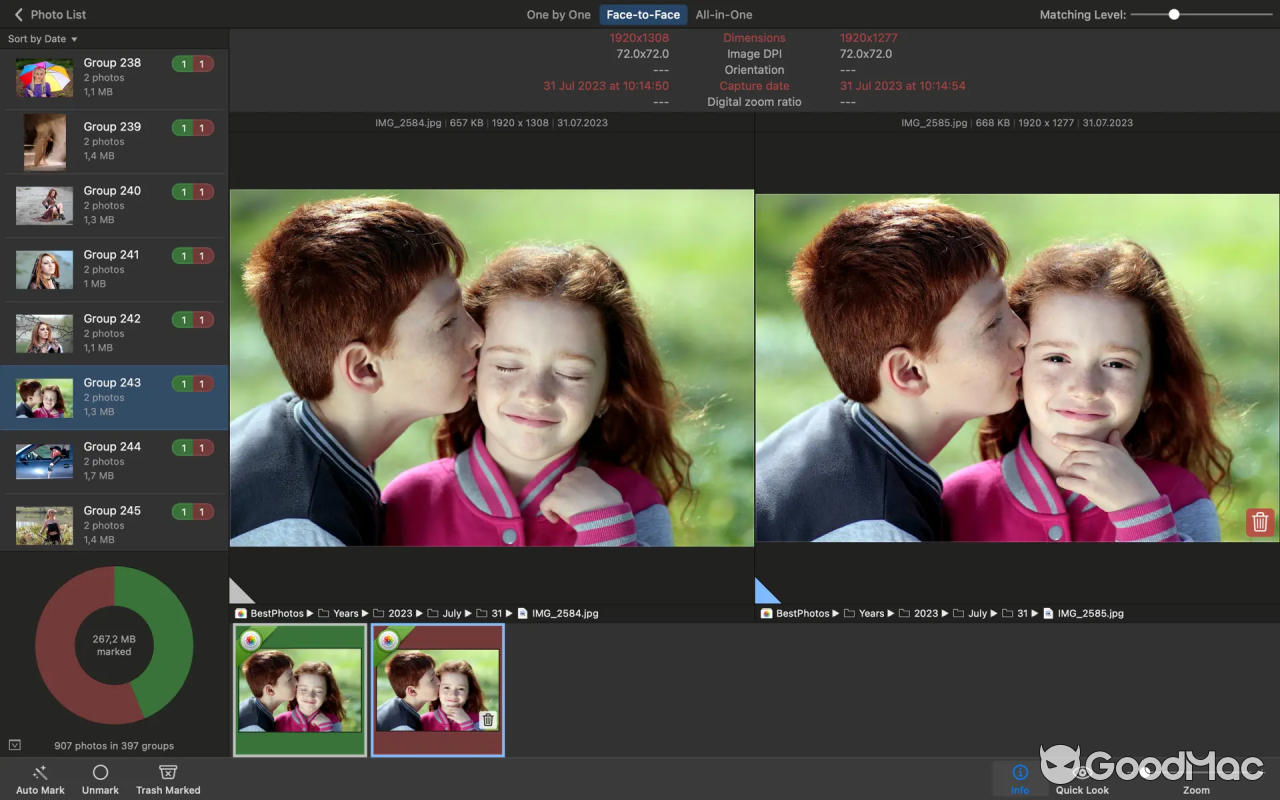Toggle the Info panel icon
This screenshot has width=1280, height=800.
(1019, 771)
